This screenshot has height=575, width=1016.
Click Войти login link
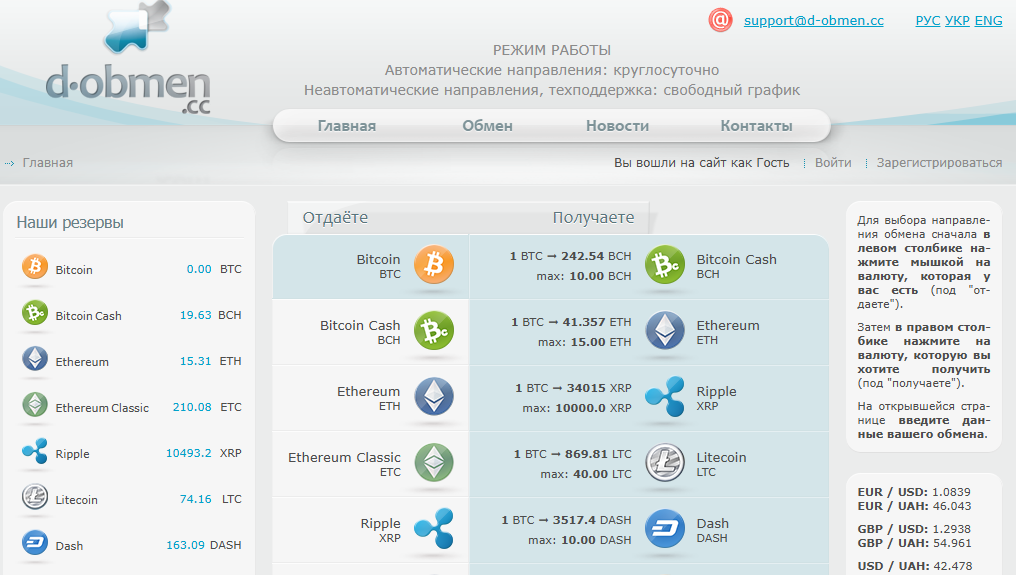point(833,163)
